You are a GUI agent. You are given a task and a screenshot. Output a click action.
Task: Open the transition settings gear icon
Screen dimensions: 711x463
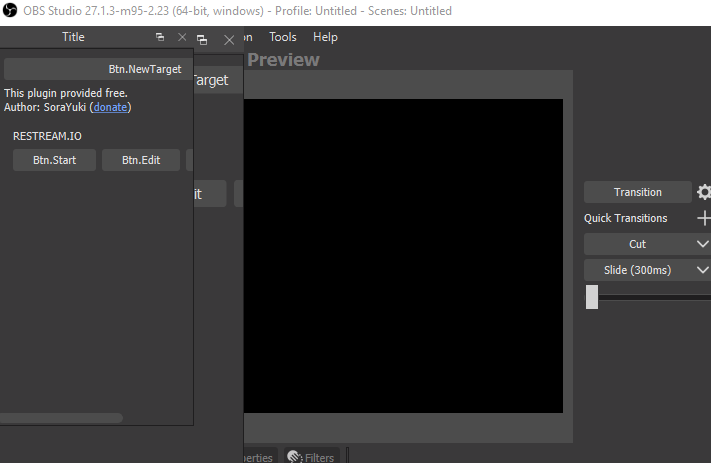(704, 192)
